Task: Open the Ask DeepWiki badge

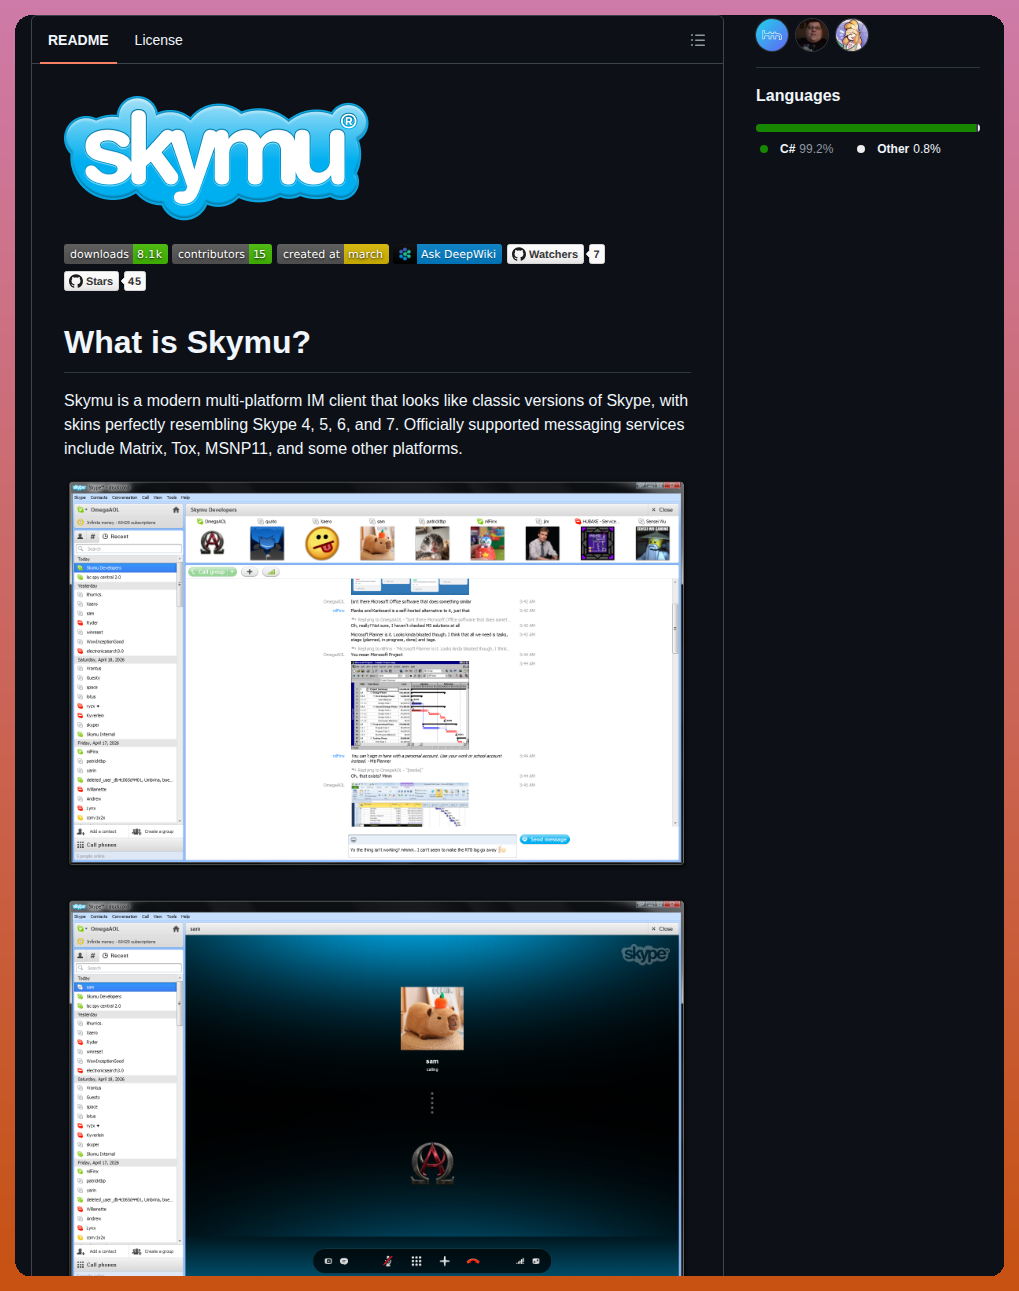Action: [448, 254]
